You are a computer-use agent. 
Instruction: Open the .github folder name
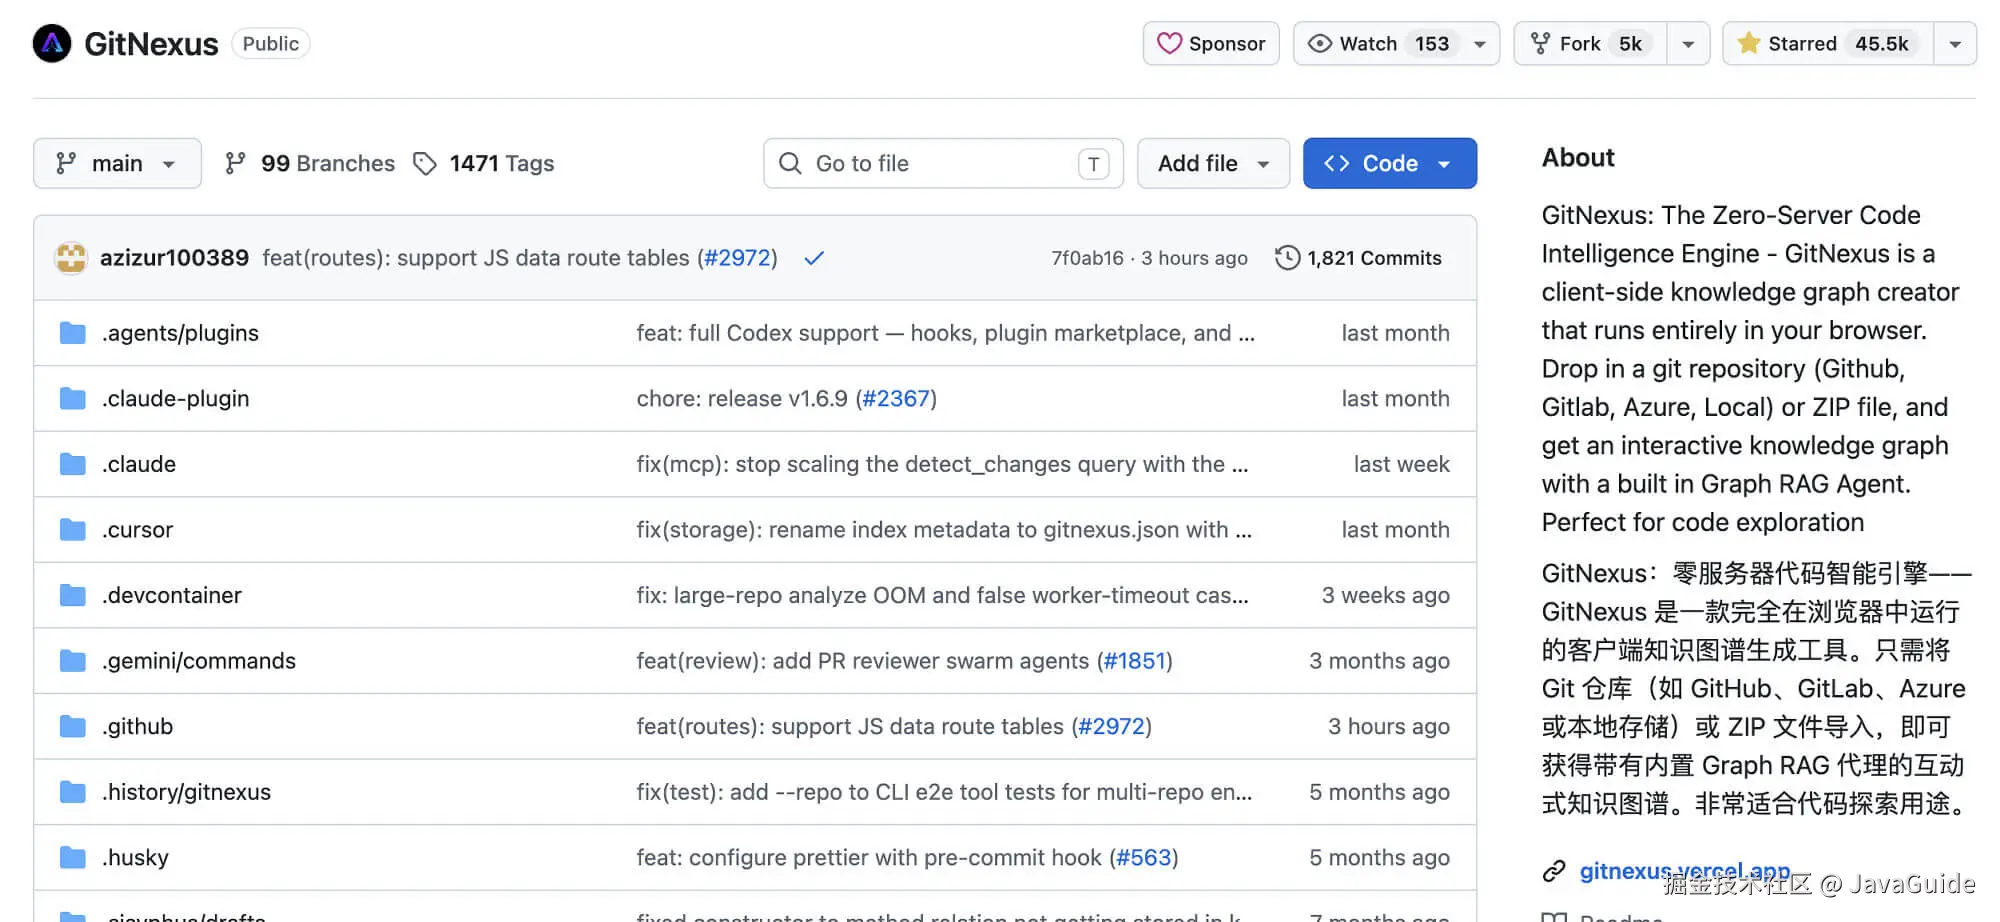coord(137,727)
